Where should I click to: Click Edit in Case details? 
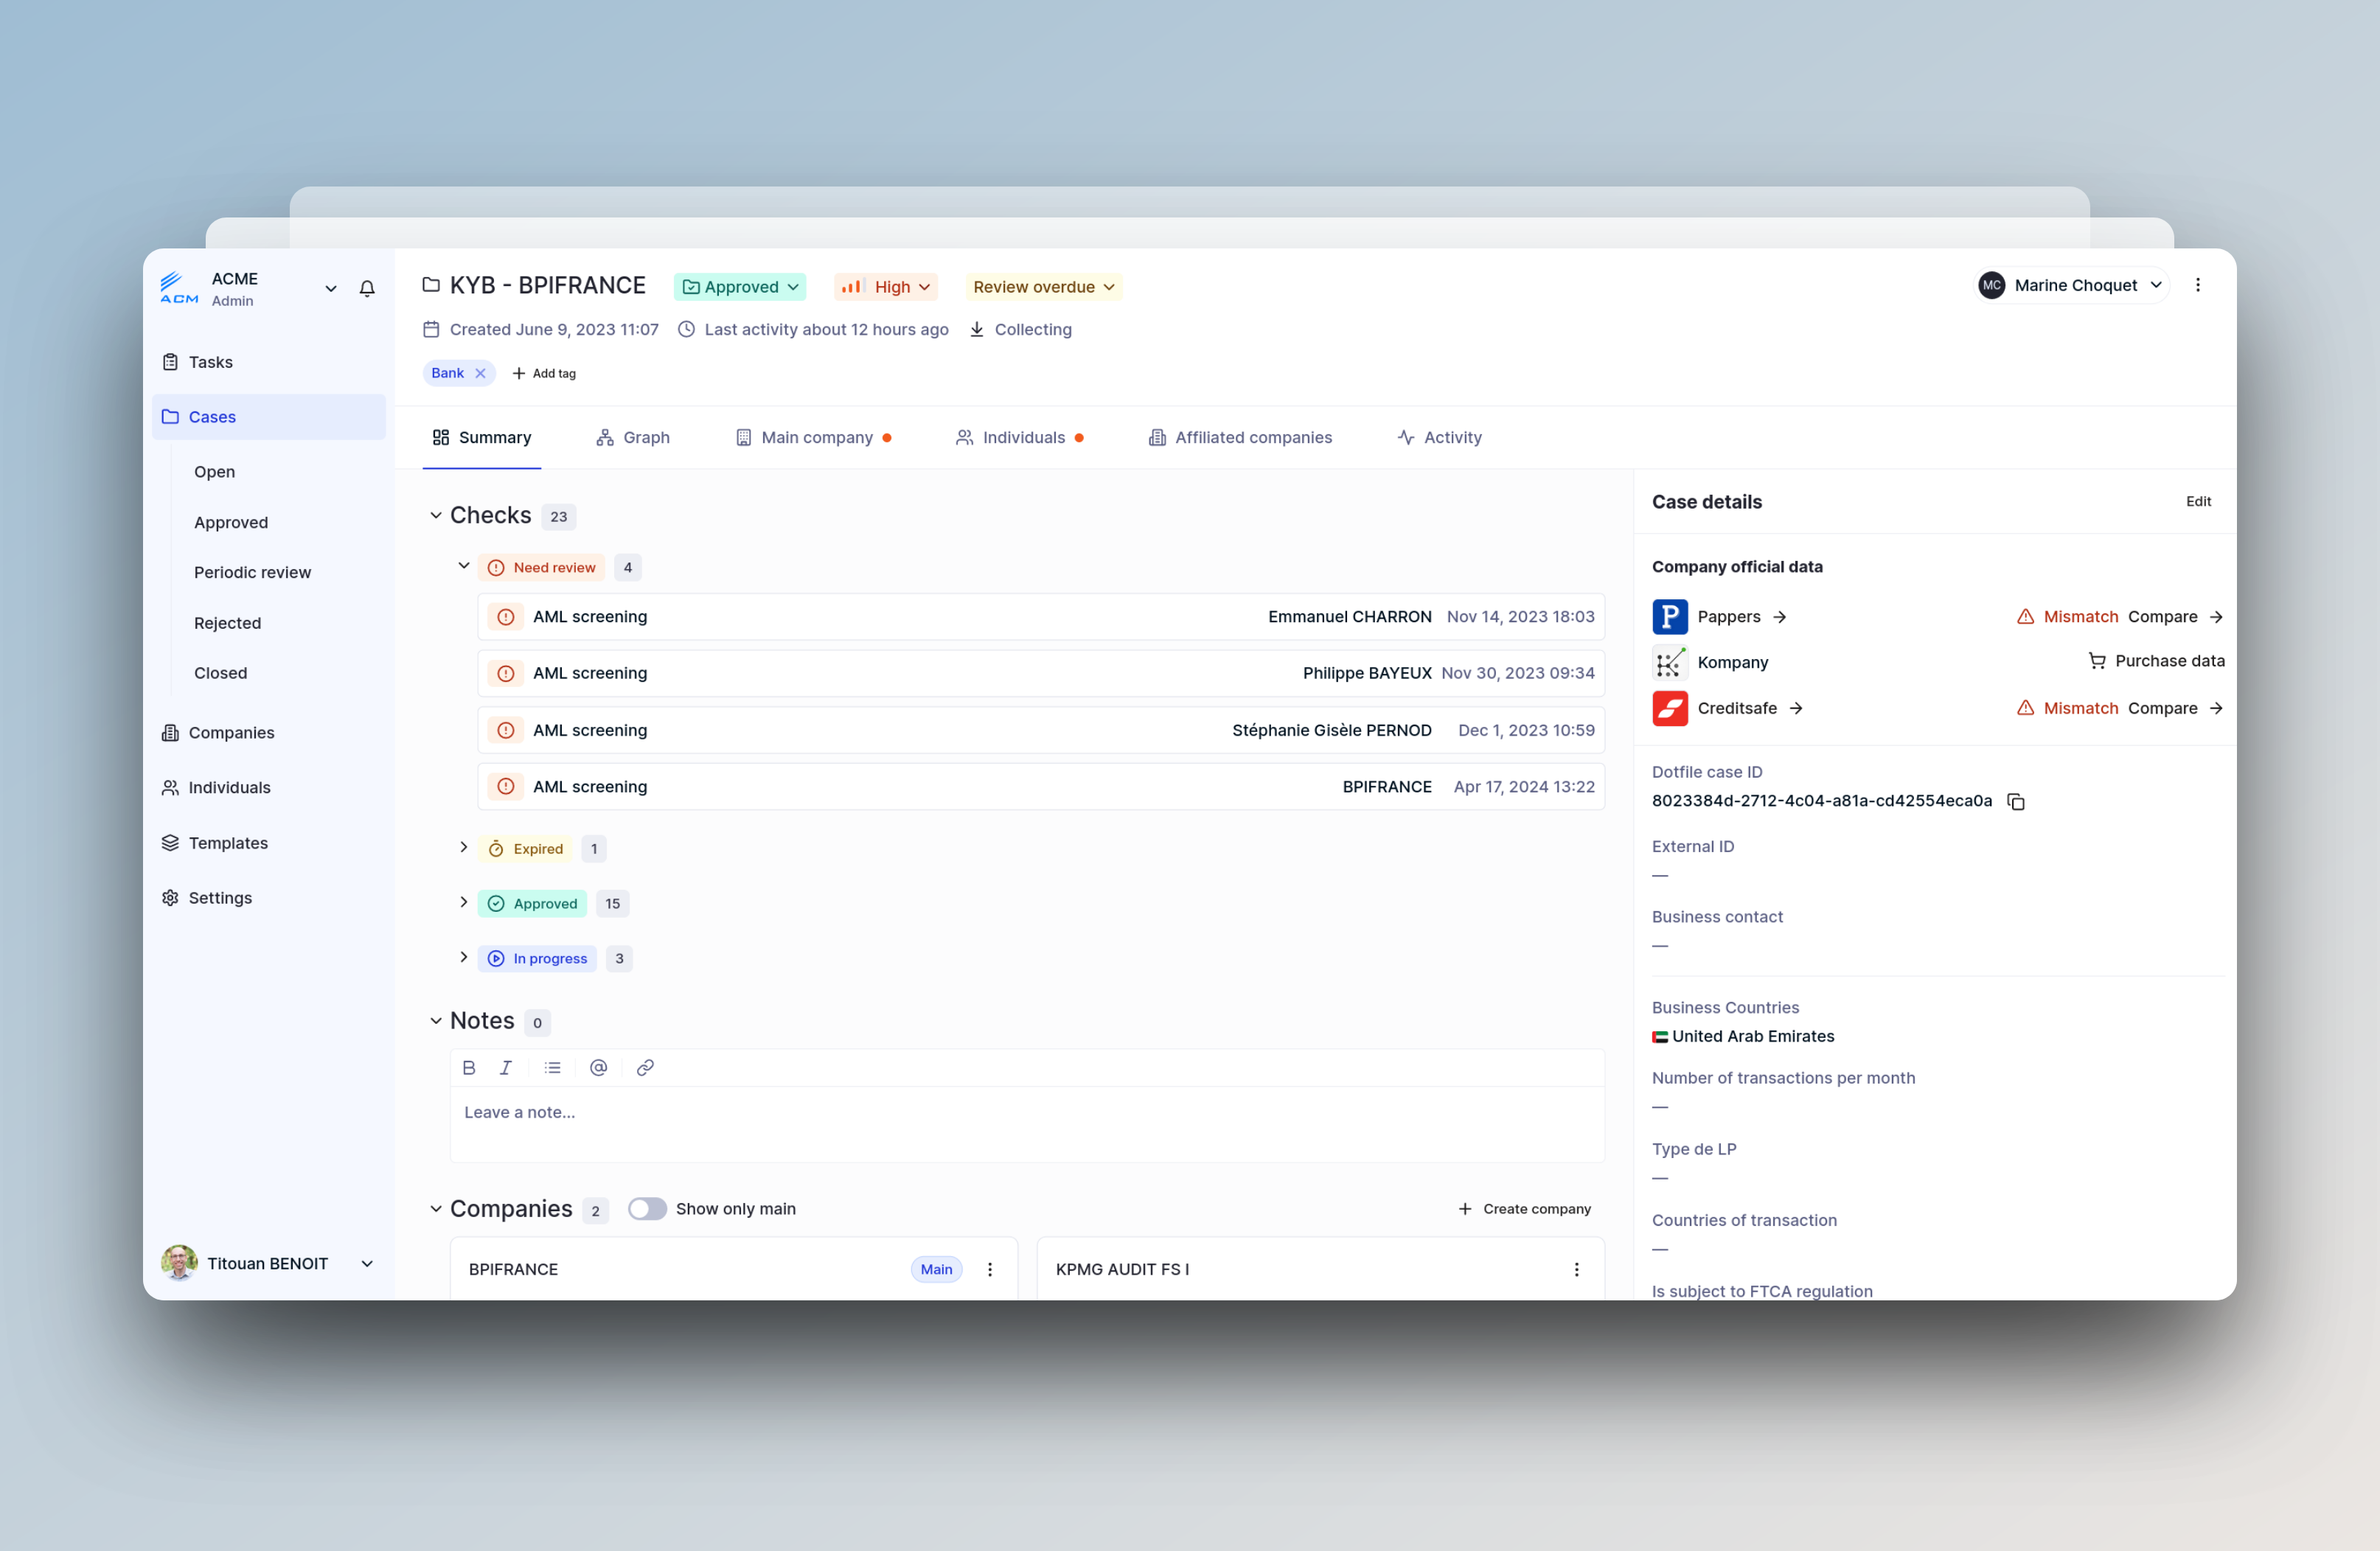click(x=2198, y=501)
